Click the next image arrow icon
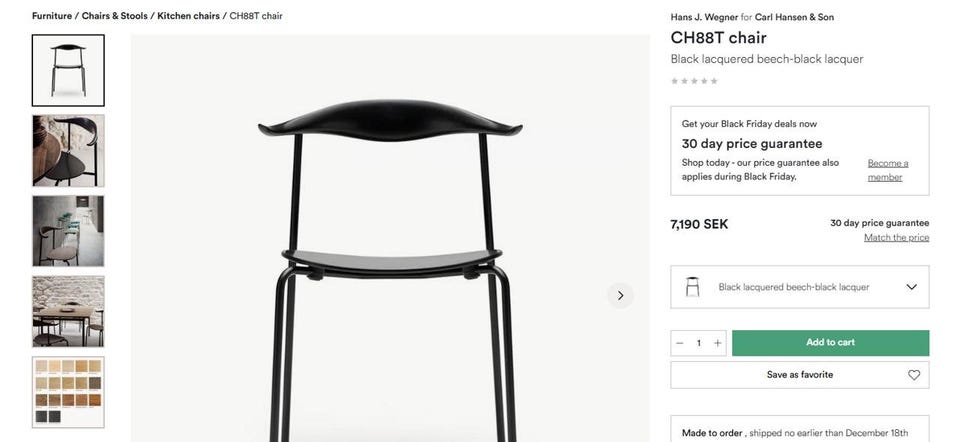The image size is (960, 442). coord(620,296)
